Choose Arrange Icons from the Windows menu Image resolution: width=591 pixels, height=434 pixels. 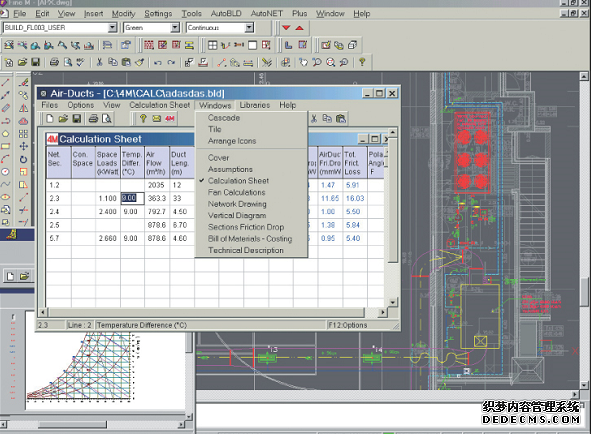point(232,141)
